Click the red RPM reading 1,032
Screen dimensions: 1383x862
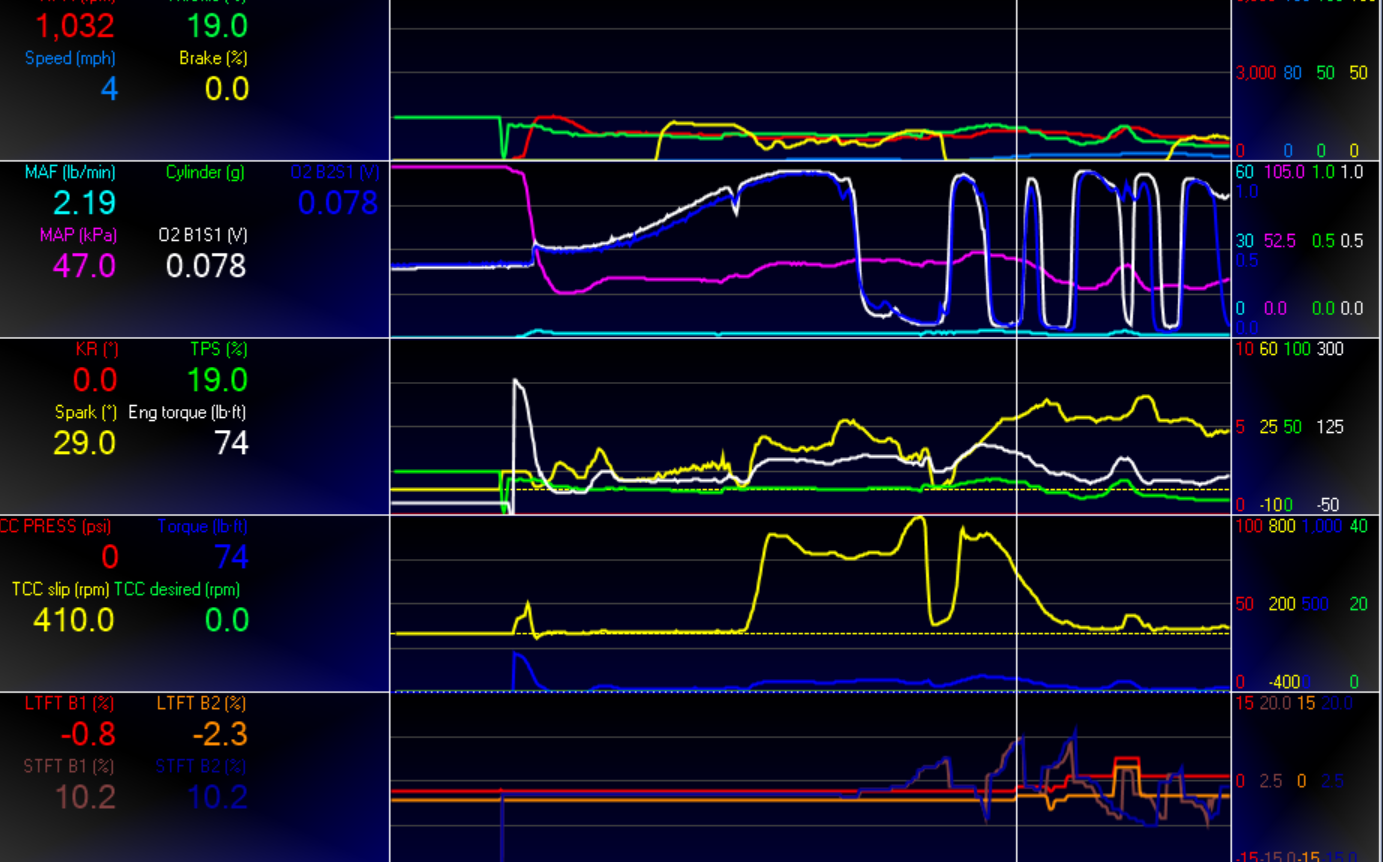pyautogui.click(x=76, y=25)
